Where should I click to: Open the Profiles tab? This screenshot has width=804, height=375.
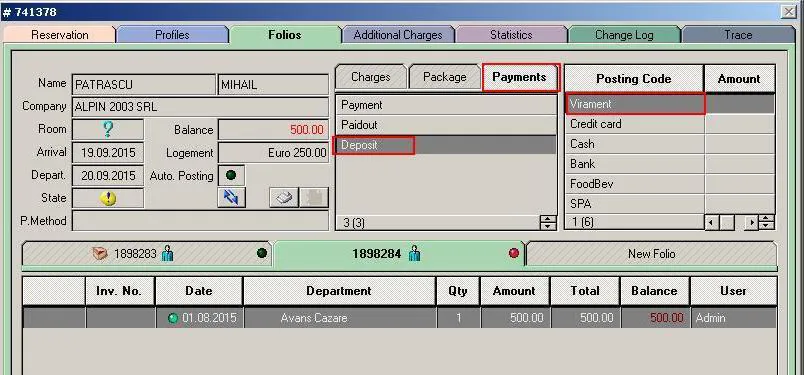pos(172,35)
